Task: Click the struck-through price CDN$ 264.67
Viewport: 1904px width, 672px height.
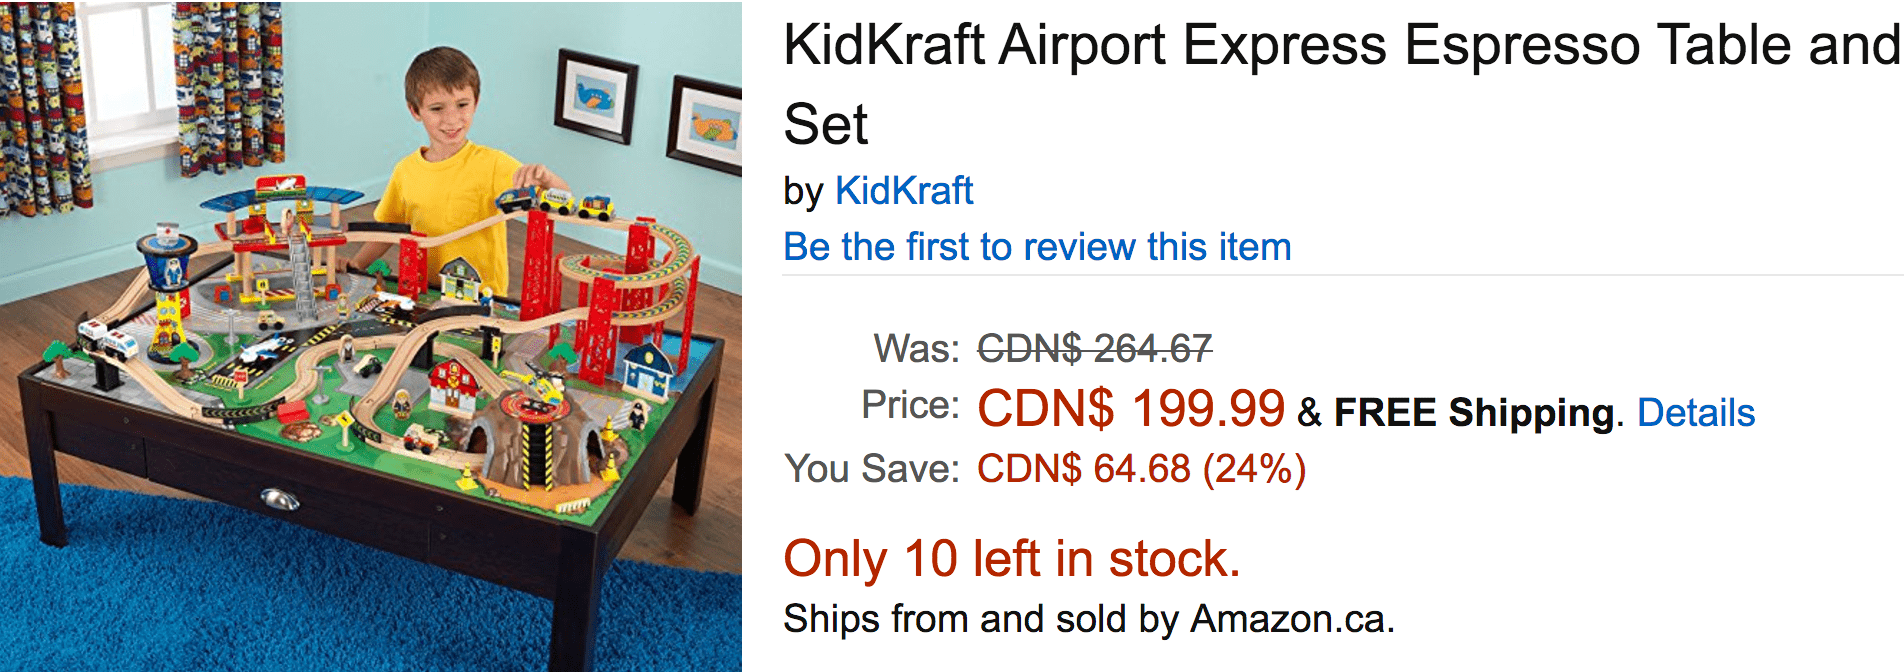Action: [x=1094, y=348]
